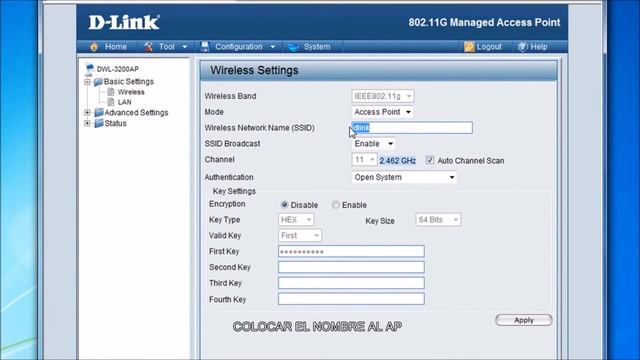This screenshot has width=640, height=360.
Task: Open the Configuration menu
Action: [239, 47]
